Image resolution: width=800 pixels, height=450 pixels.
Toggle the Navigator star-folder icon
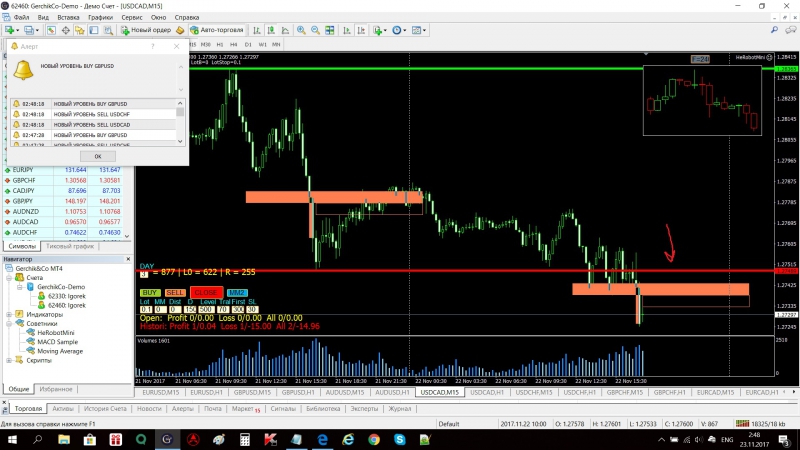[80, 30]
